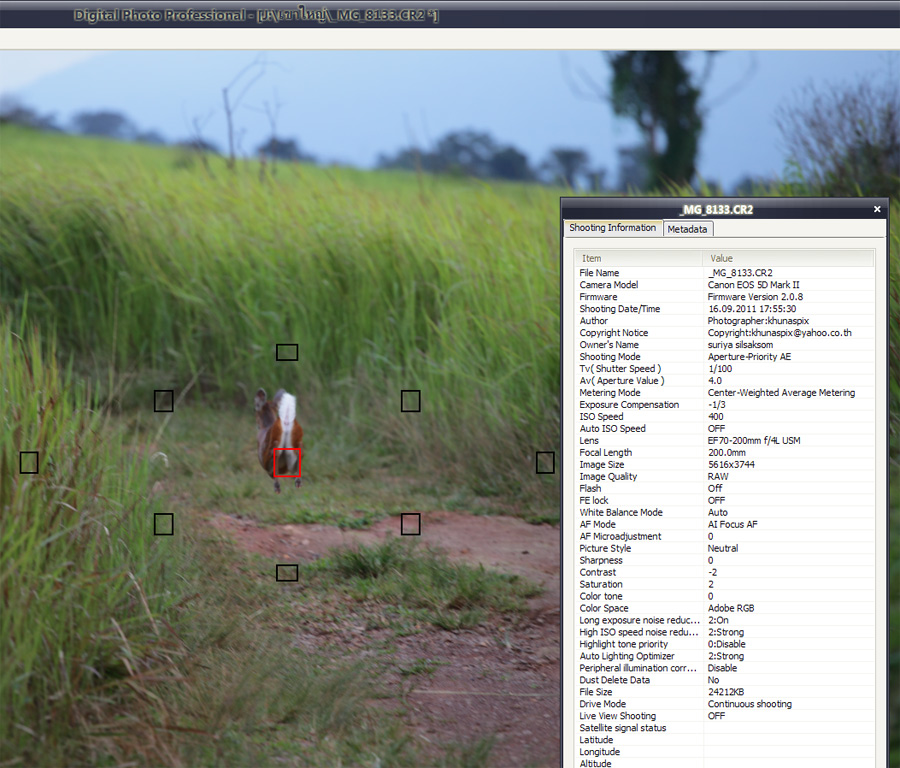This screenshot has height=768, width=900.
Task: Click the red active AF point on the deer
Action: pyautogui.click(x=287, y=462)
